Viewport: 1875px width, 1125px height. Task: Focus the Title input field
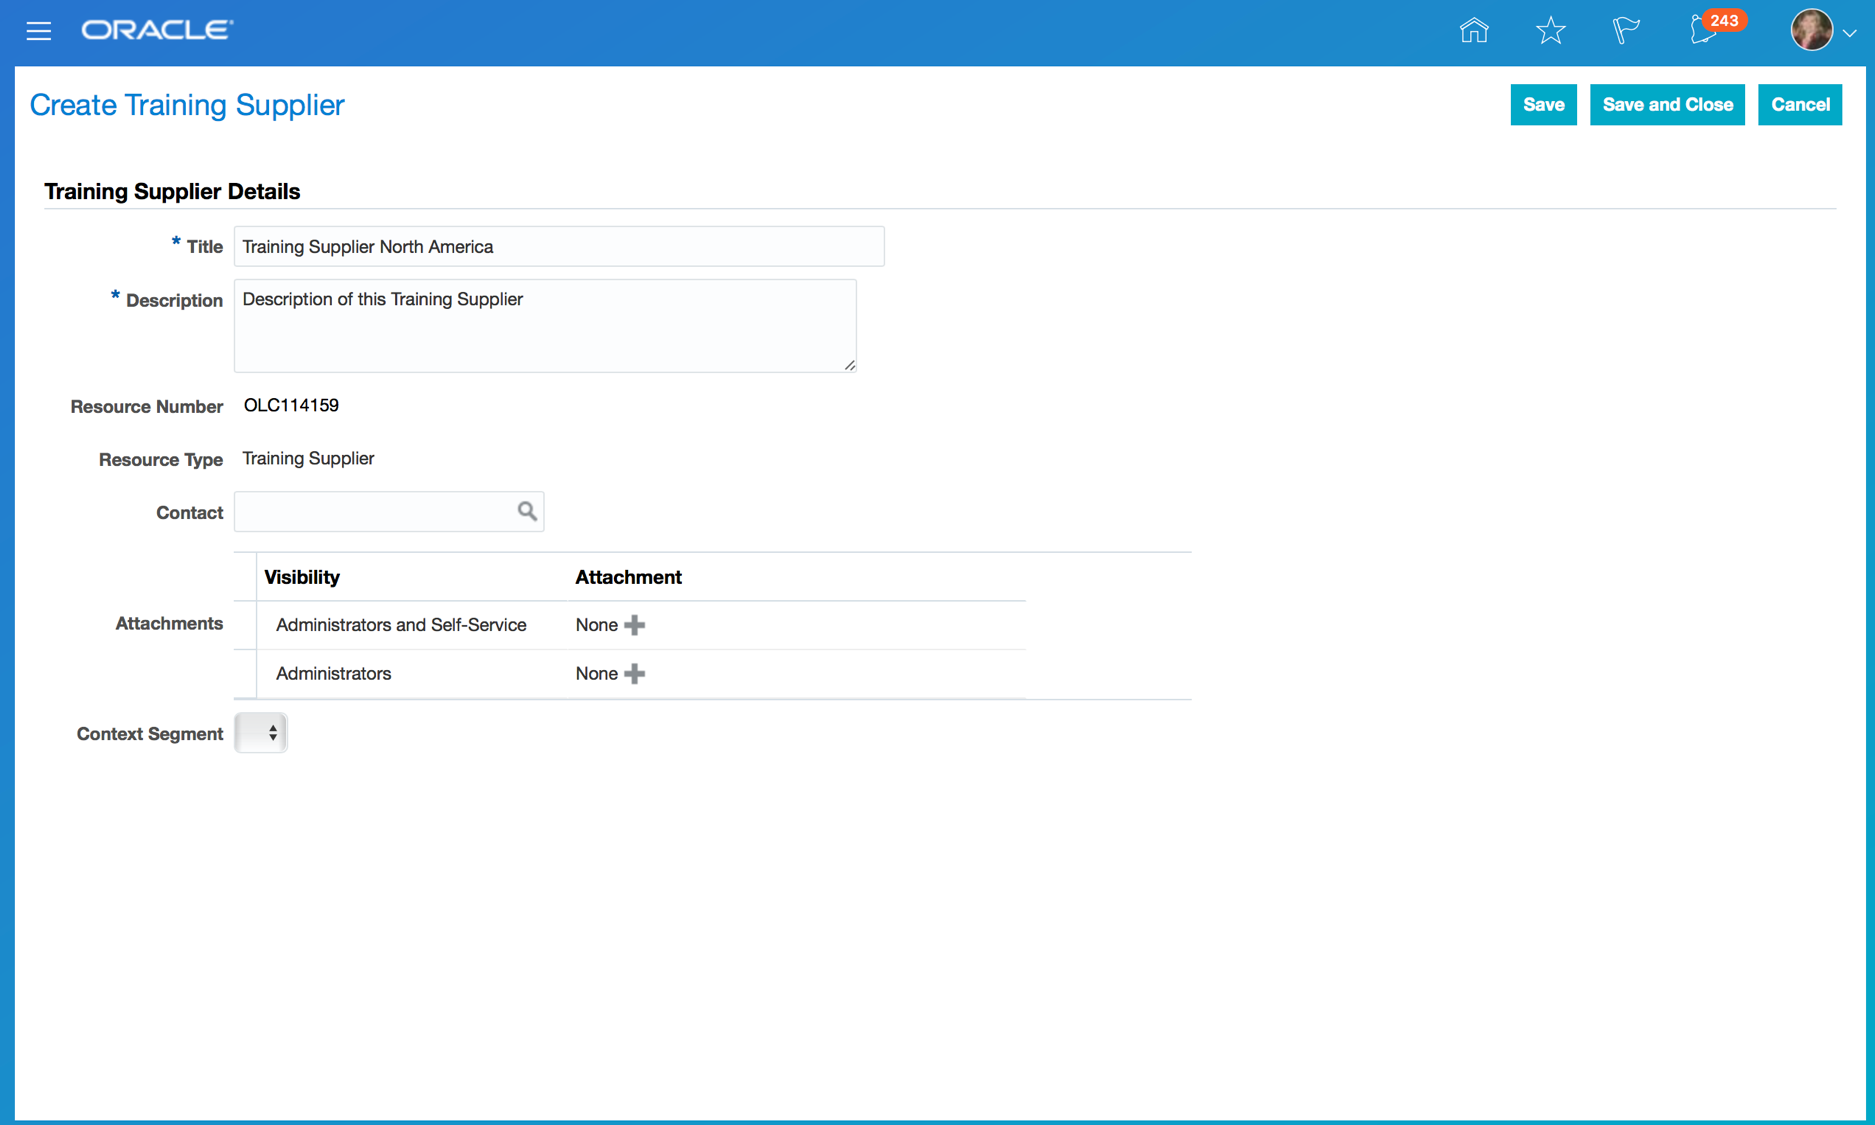point(559,247)
